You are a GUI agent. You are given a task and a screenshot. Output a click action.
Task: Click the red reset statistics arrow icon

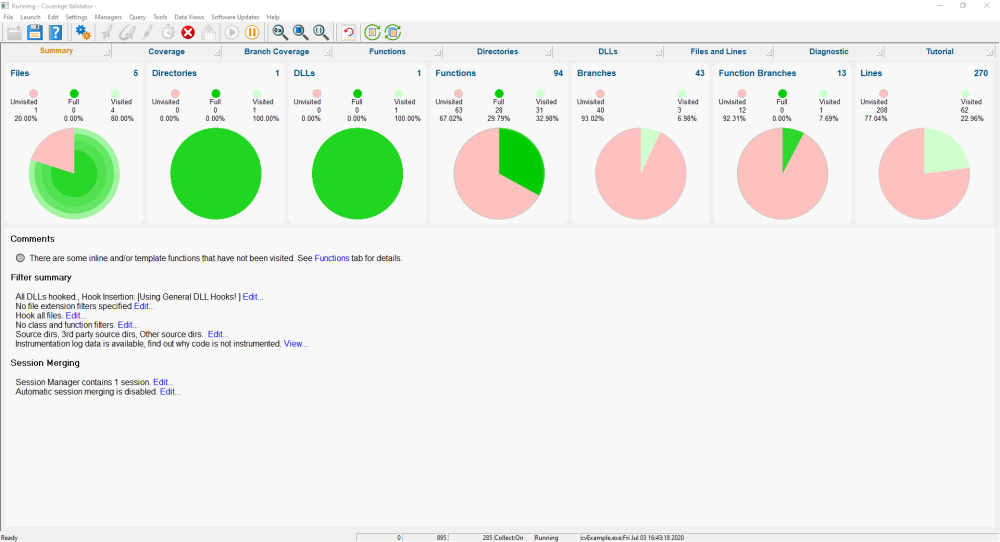coord(348,33)
